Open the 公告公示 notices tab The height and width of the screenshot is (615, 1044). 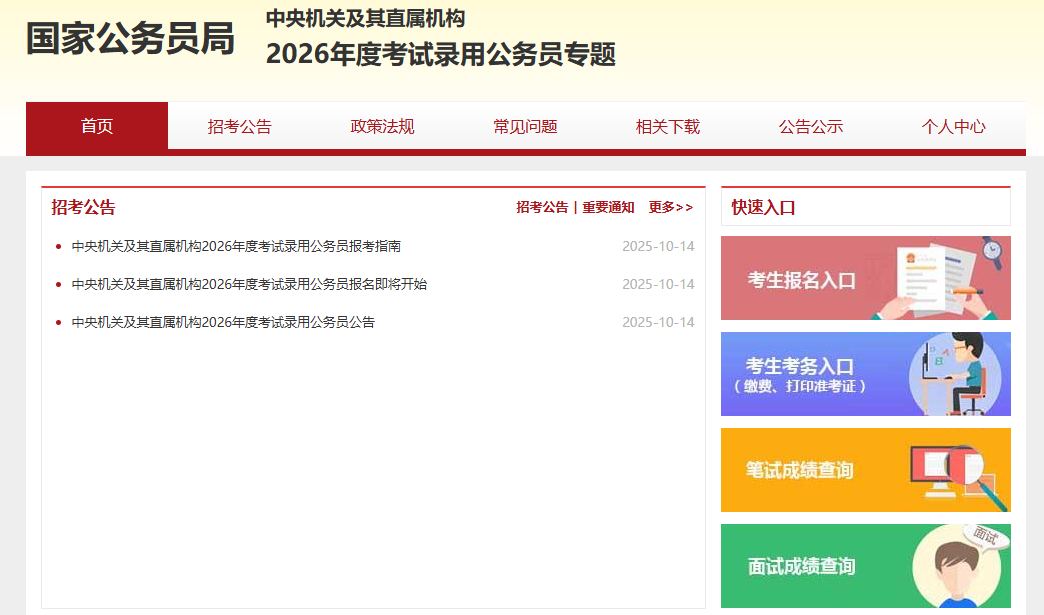point(810,126)
